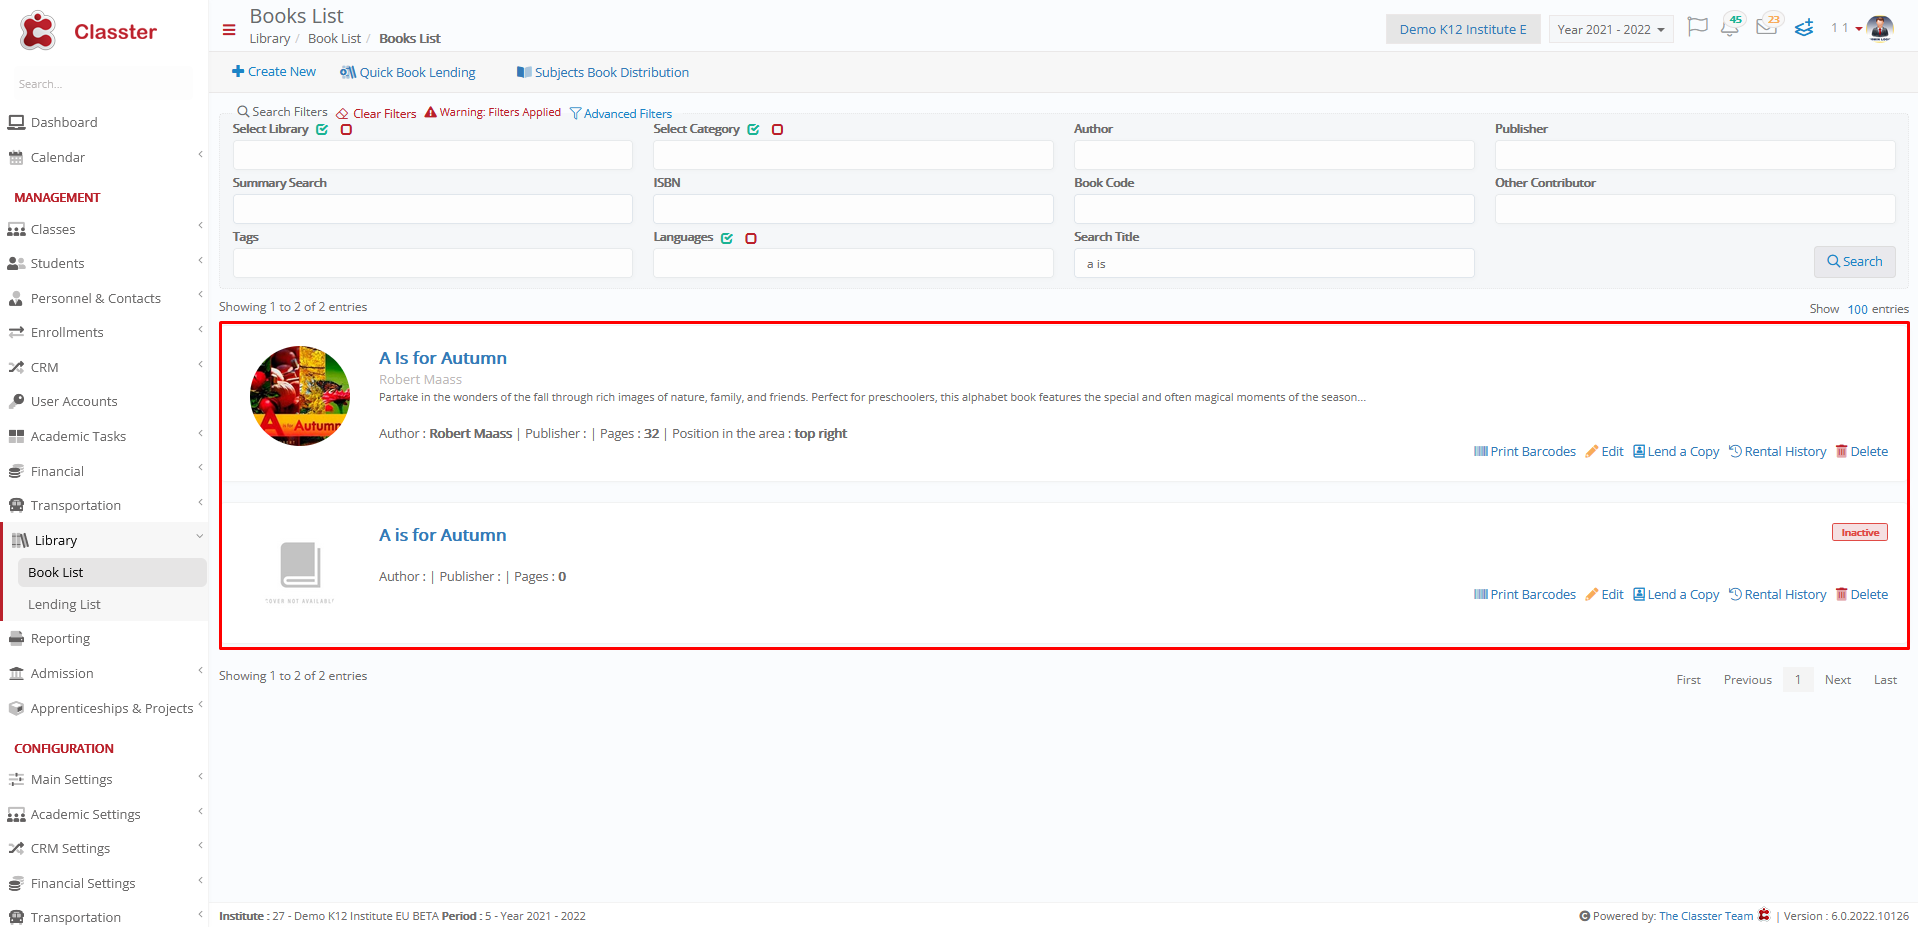Go to Next results page
Screen dimensions: 1918x927
(1837, 680)
